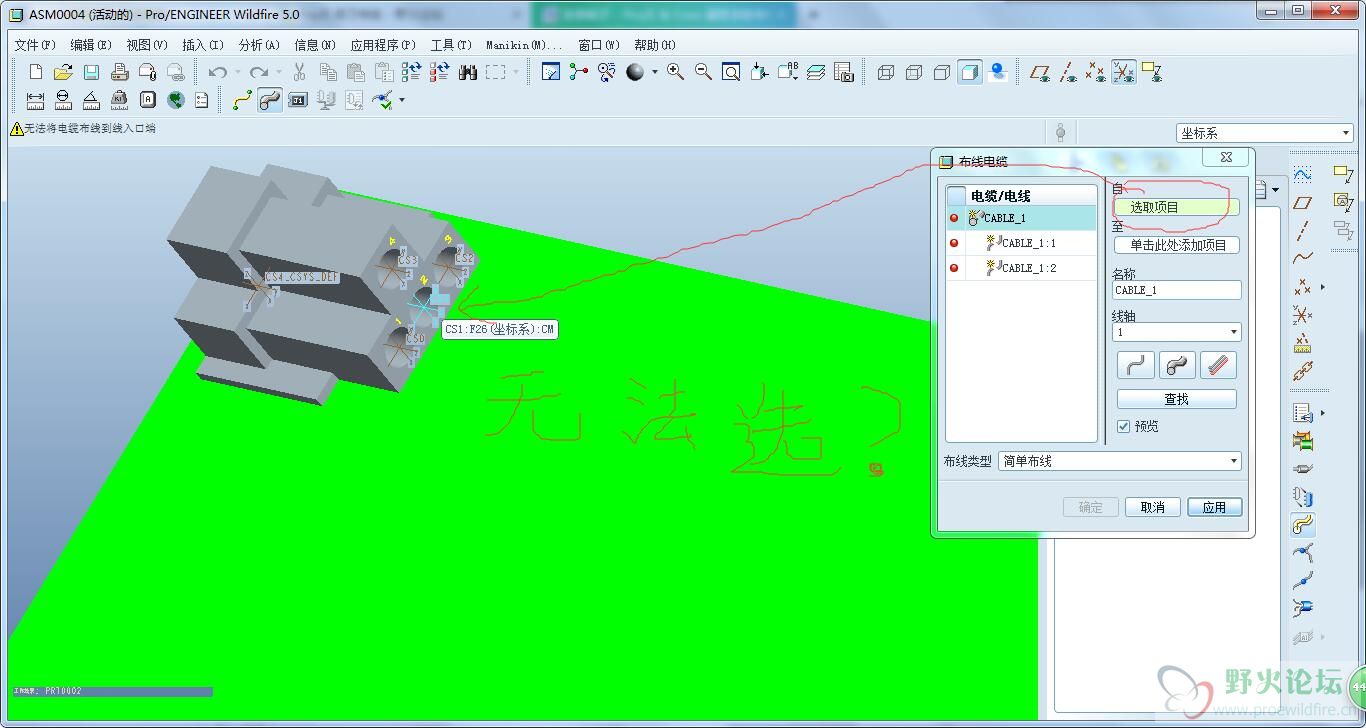
Task: Select the coordinate system tool in right toolbar
Action: pyautogui.click(x=1302, y=315)
